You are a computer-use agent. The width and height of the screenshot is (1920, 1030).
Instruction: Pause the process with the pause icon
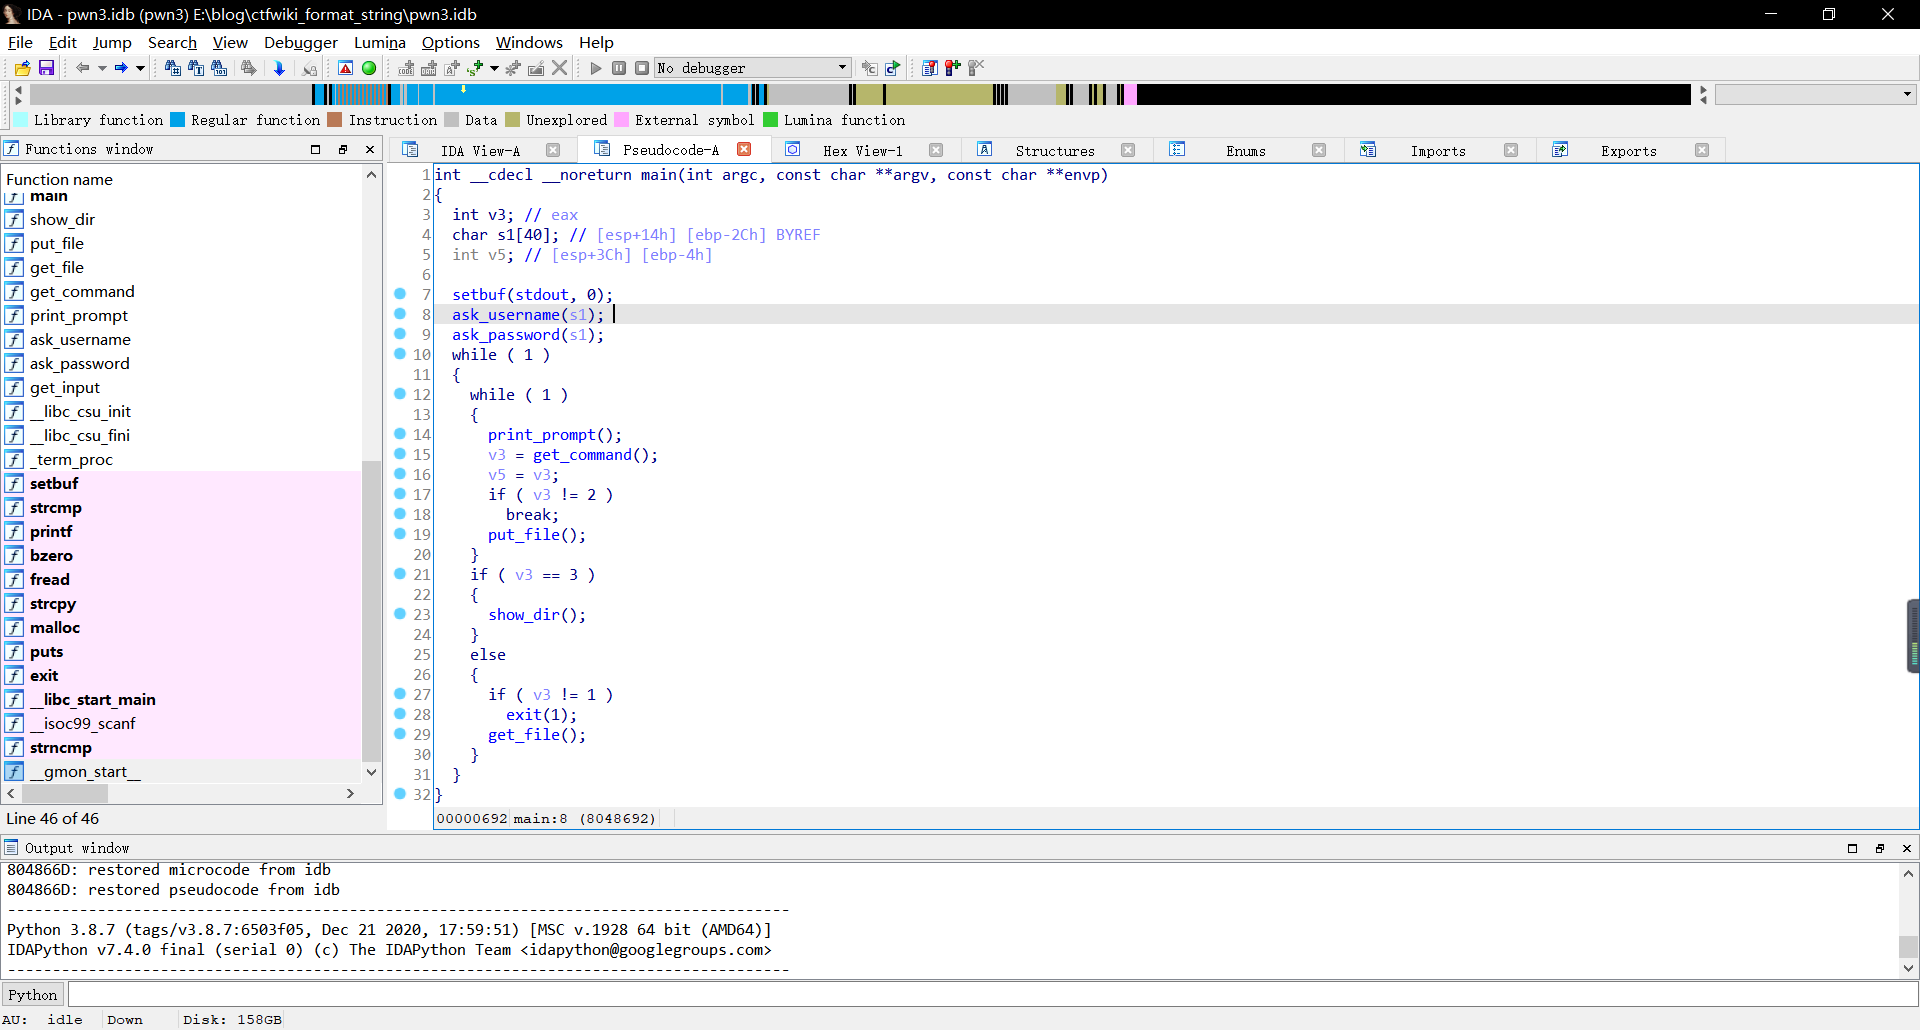point(619,68)
